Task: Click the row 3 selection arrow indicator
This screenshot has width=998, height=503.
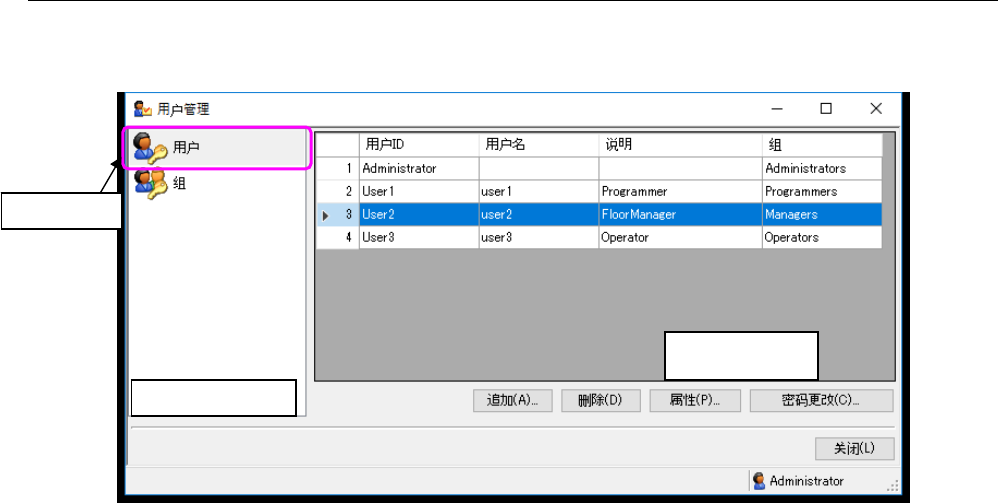Action: tap(326, 216)
